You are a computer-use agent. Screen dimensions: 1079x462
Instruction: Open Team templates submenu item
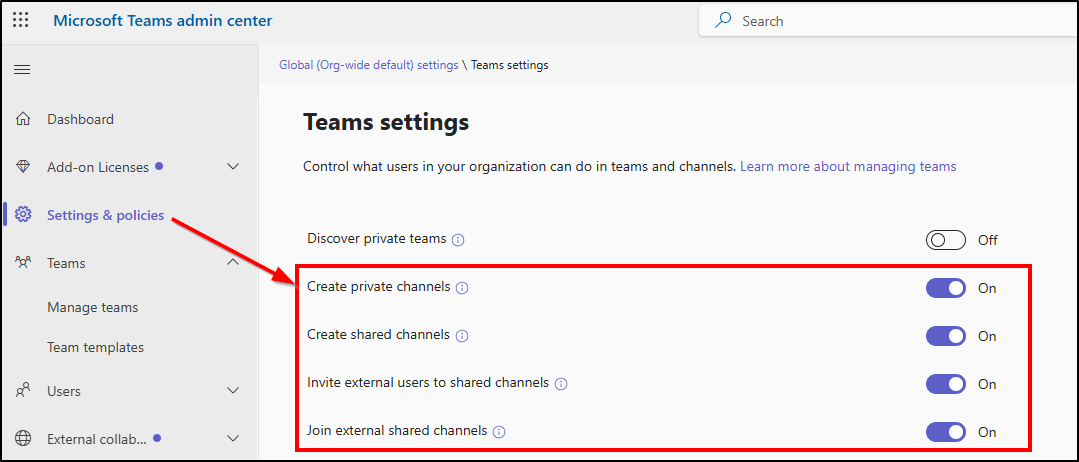click(95, 347)
